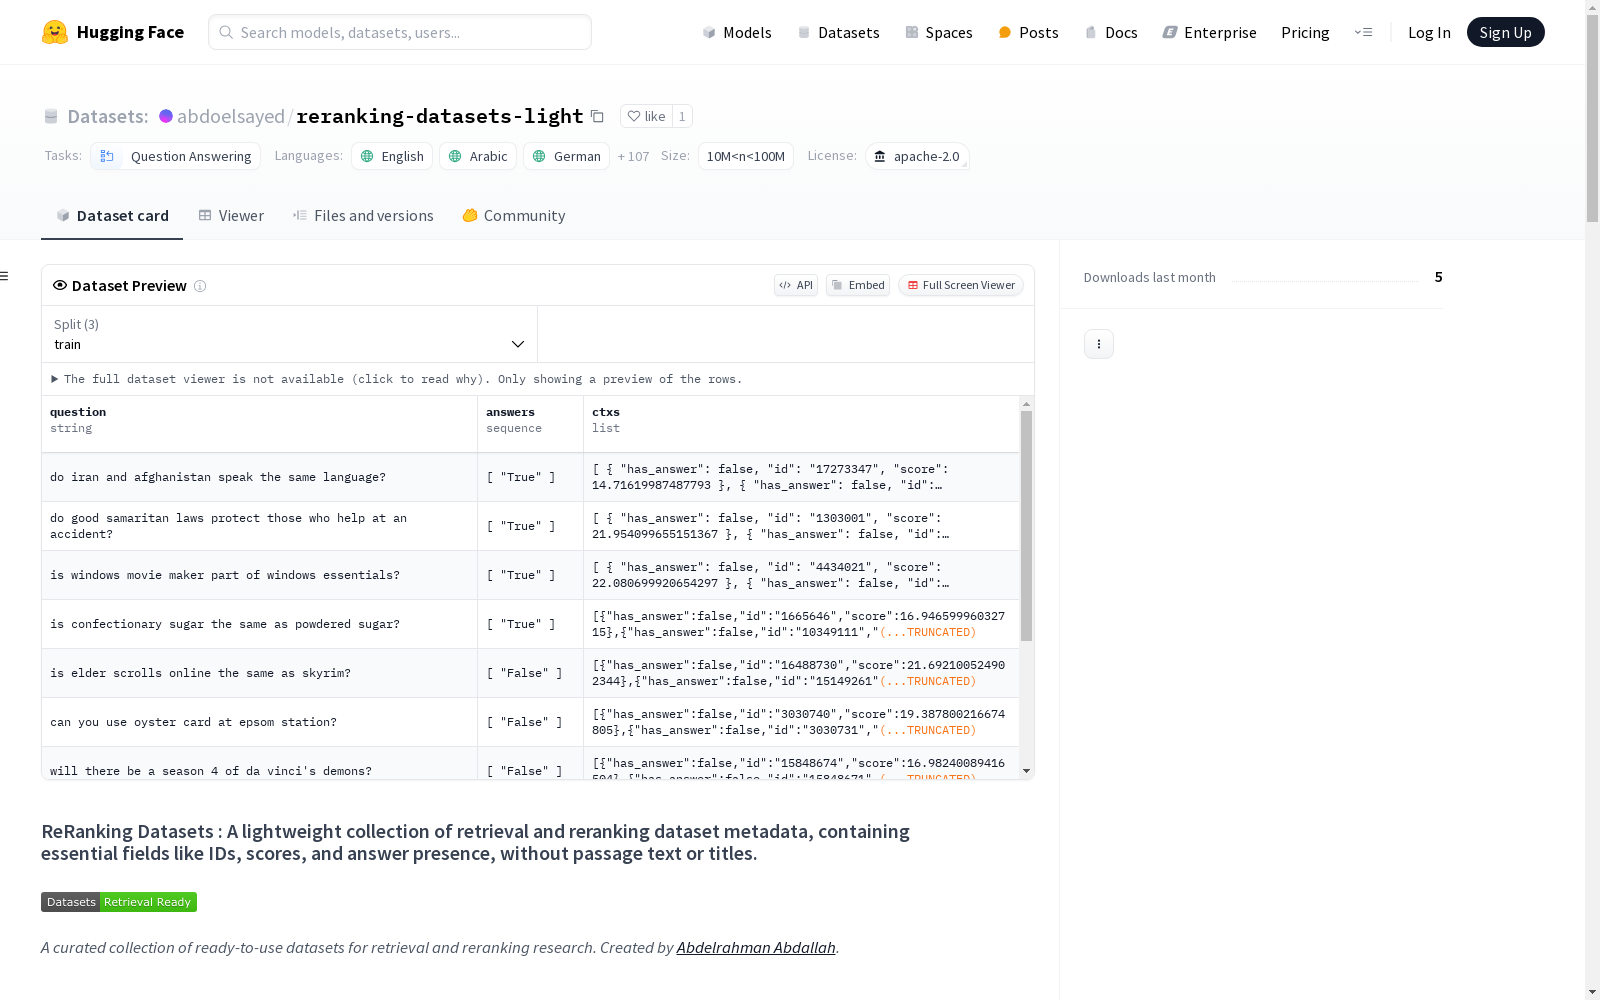
Task: Open Files and versions tab
Action: coord(363,216)
